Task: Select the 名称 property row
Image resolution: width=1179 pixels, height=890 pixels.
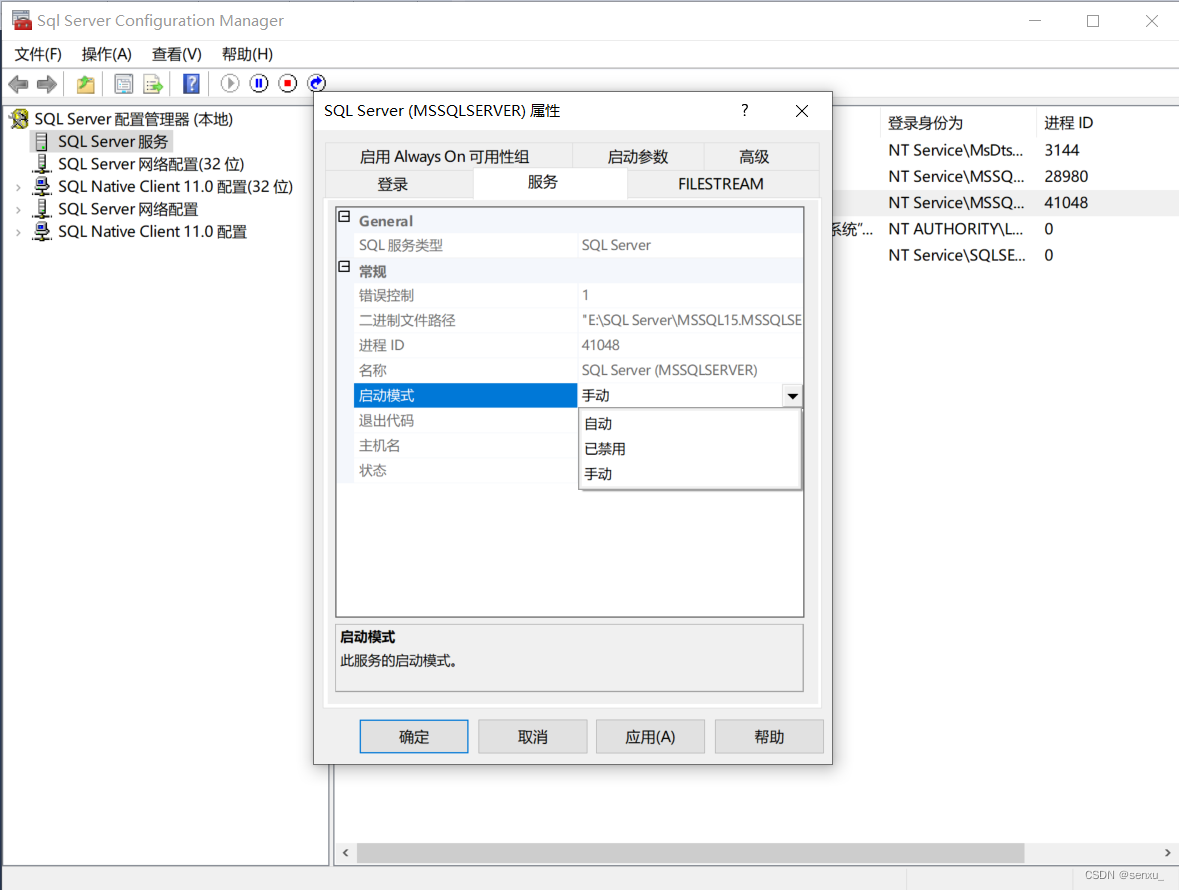Action: click(577, 370)
